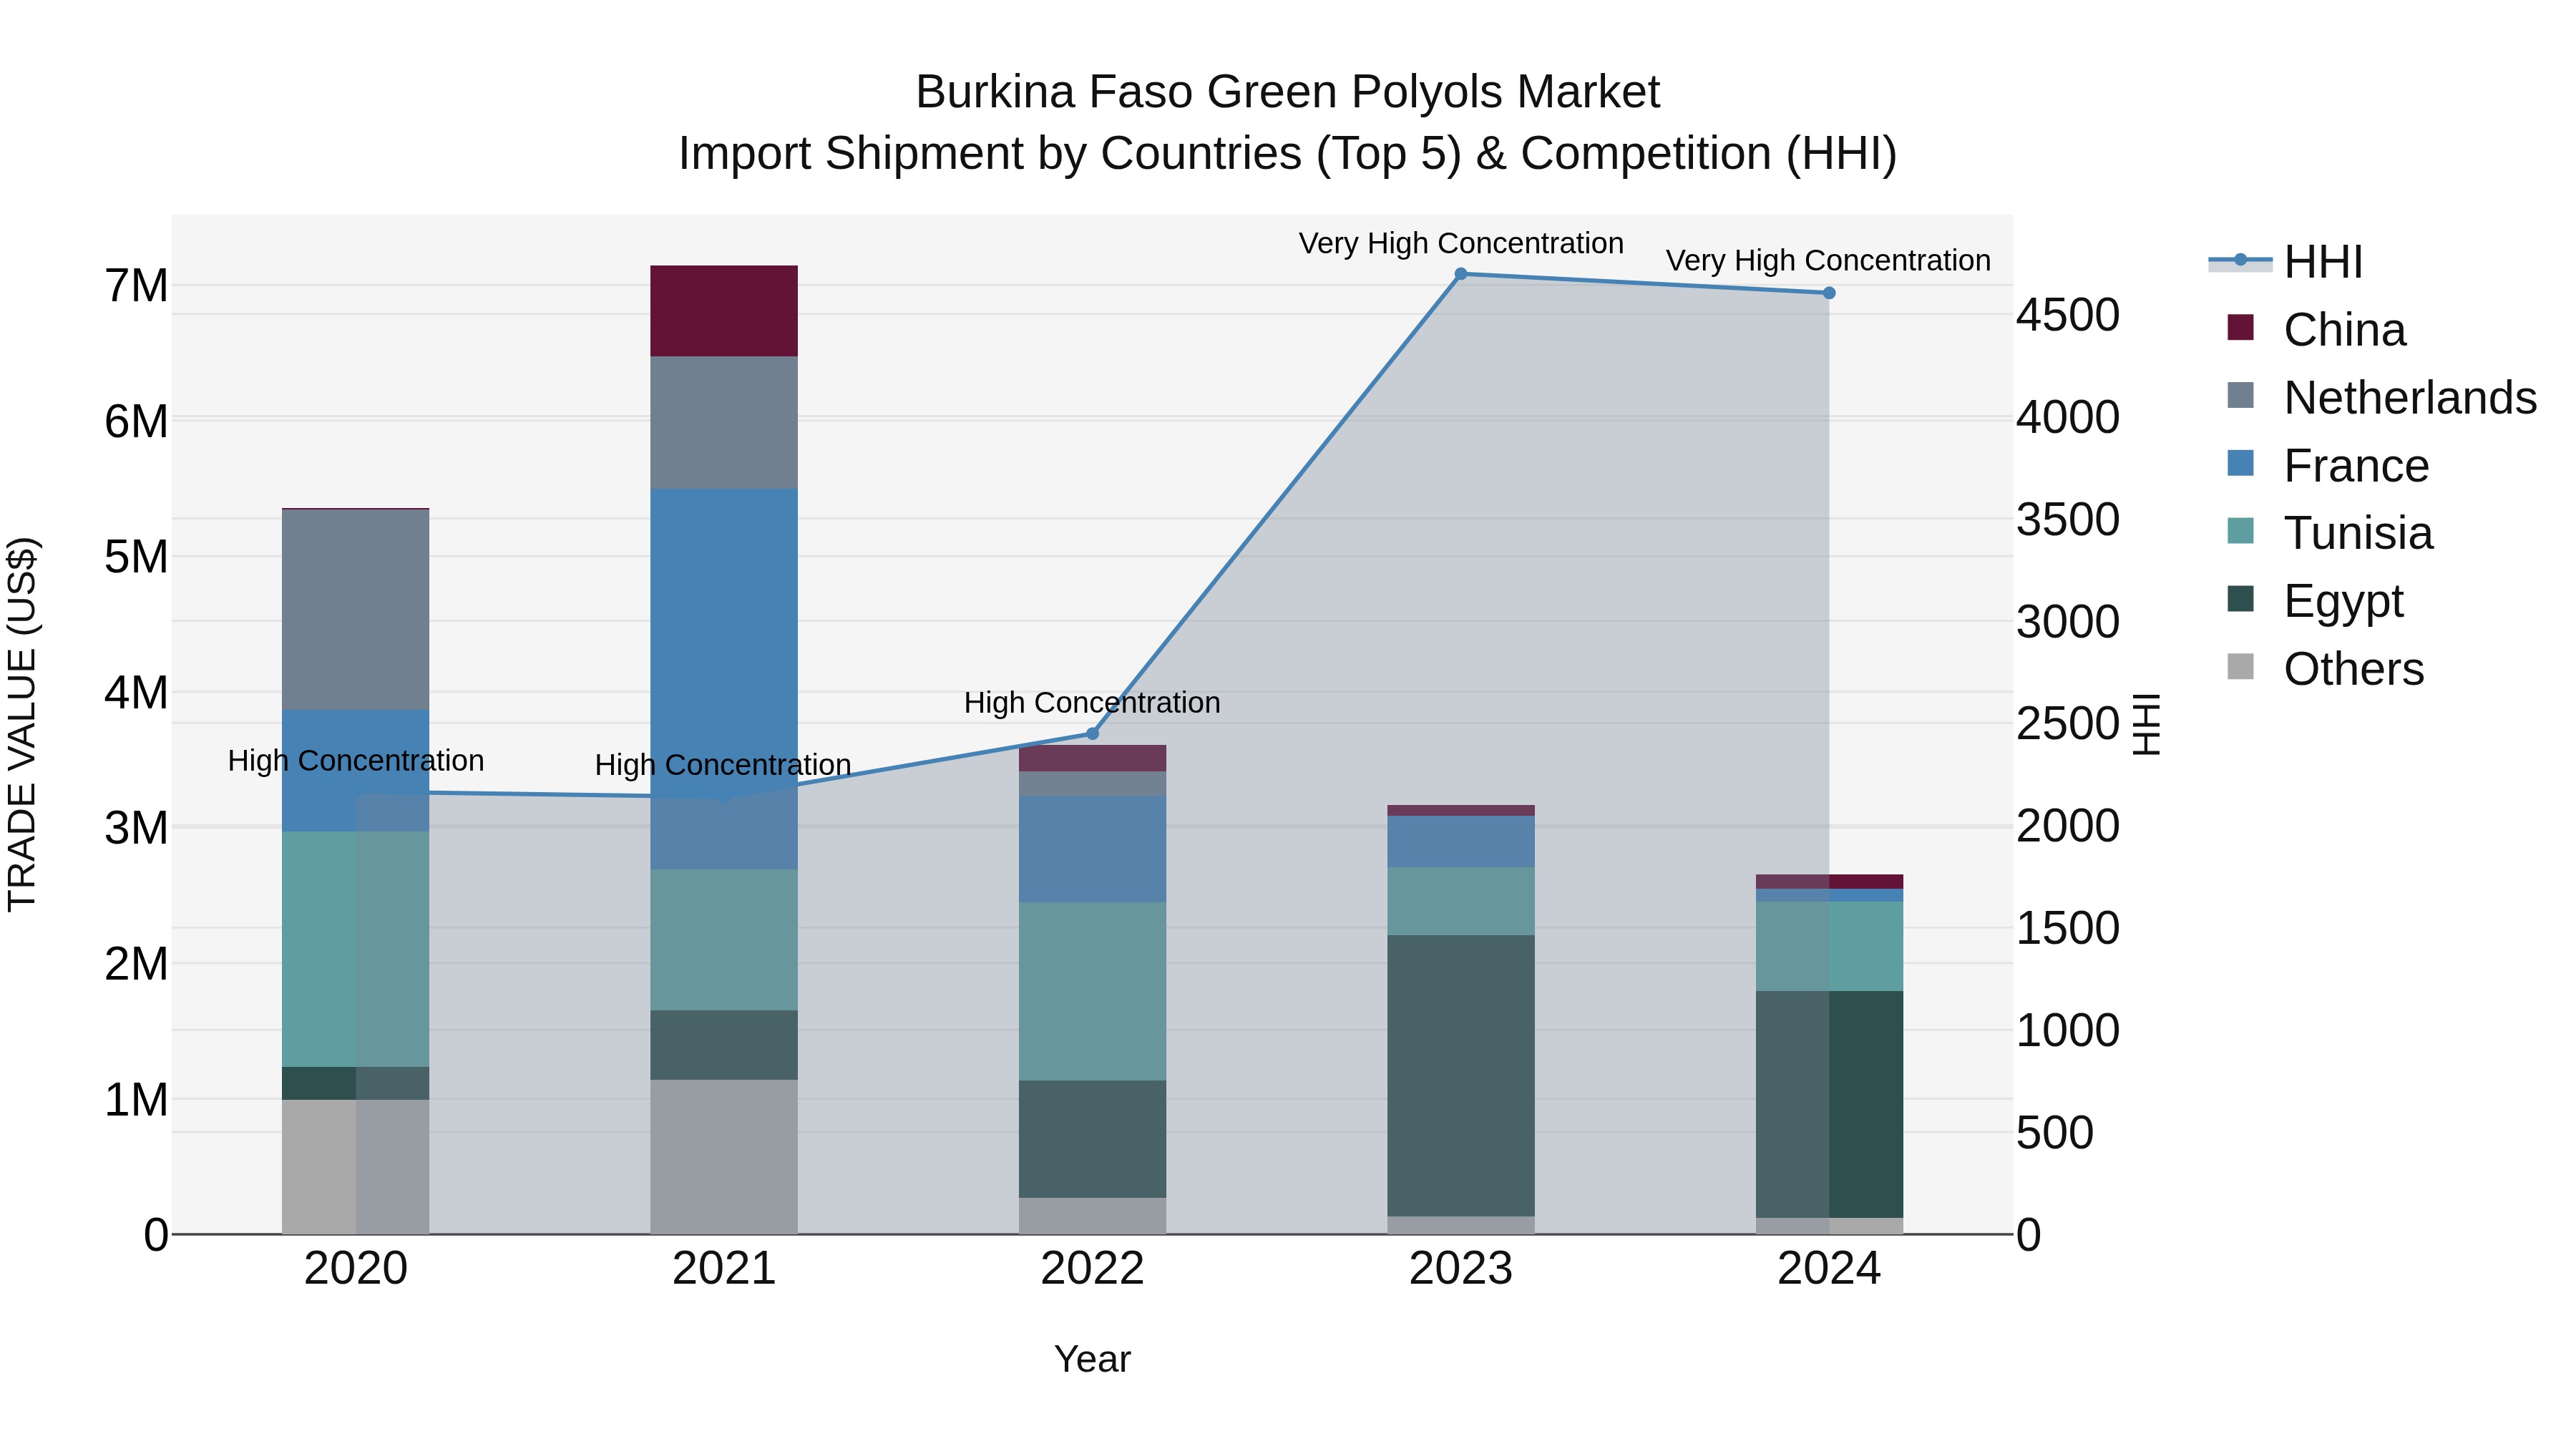Click the chart title 'Burkina Faso Green Polyols Market'
Image resolution: width=2576 pixels, height=1449 pixels.
[1287, 92]
